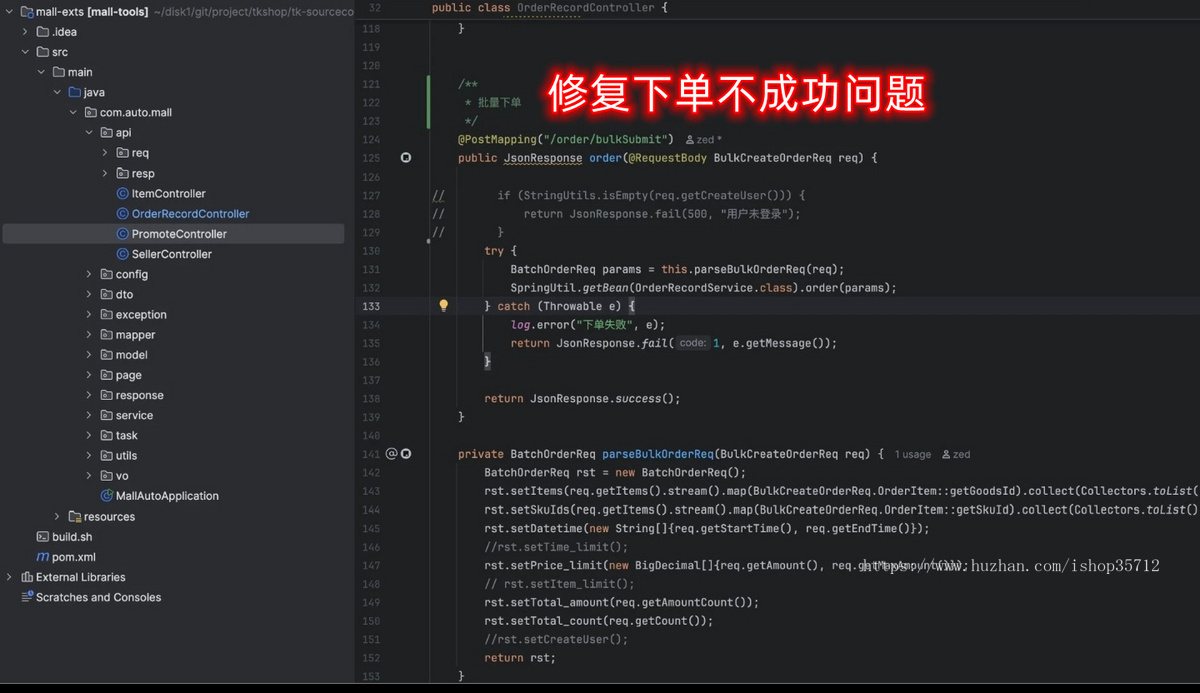1200x693 pixels.
Task: Click the JsonResponse.success() return statement
Action: coord(582,398)
